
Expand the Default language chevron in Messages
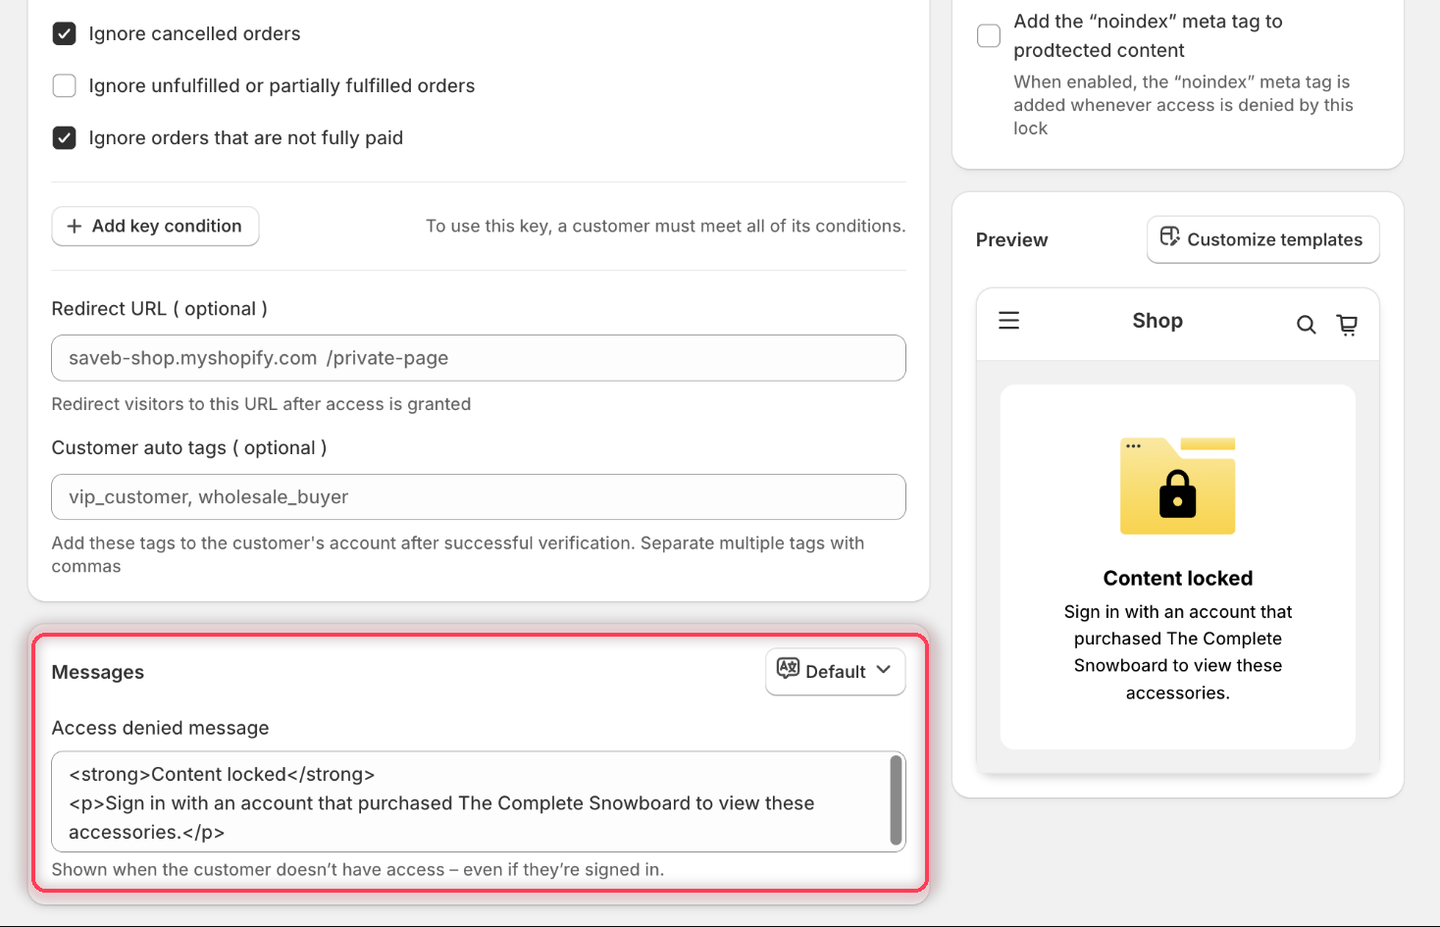click(x=883, y=670)
